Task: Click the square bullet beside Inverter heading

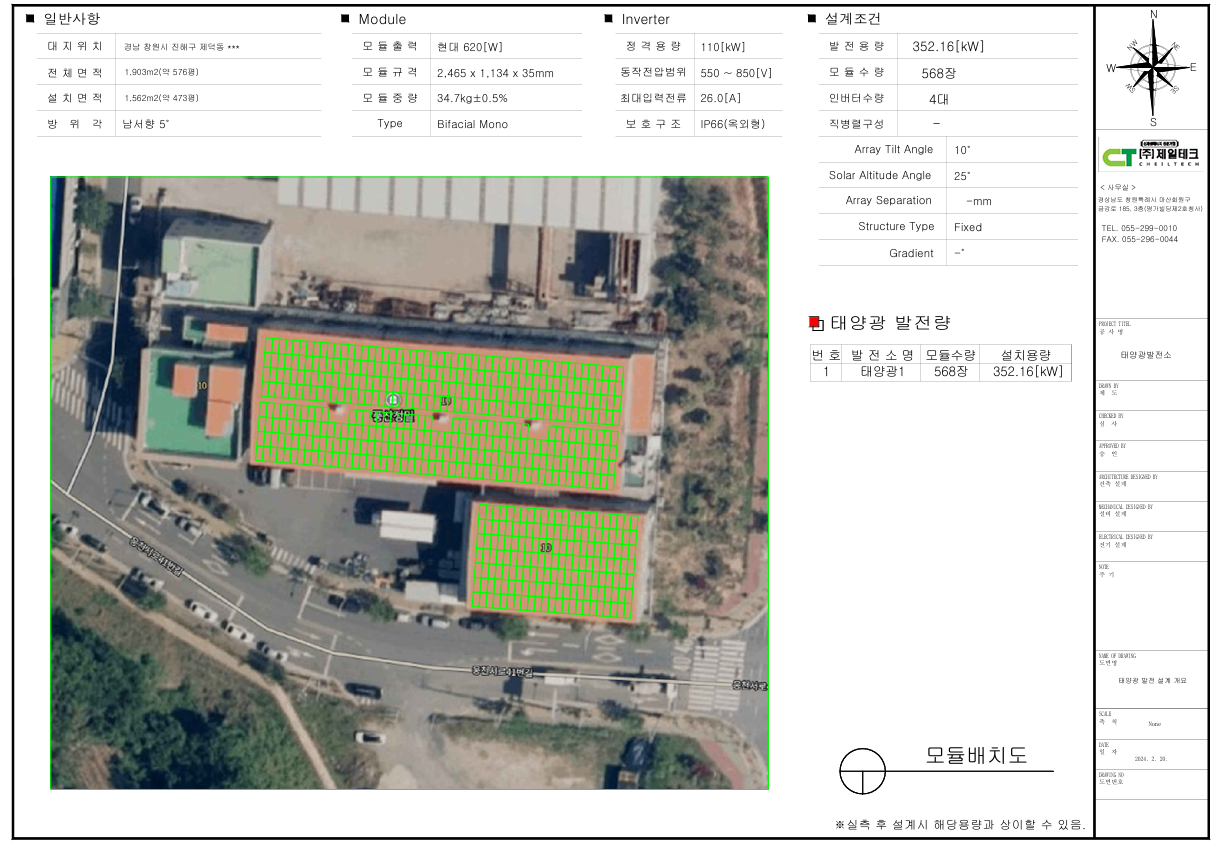Action: point(608,19)
